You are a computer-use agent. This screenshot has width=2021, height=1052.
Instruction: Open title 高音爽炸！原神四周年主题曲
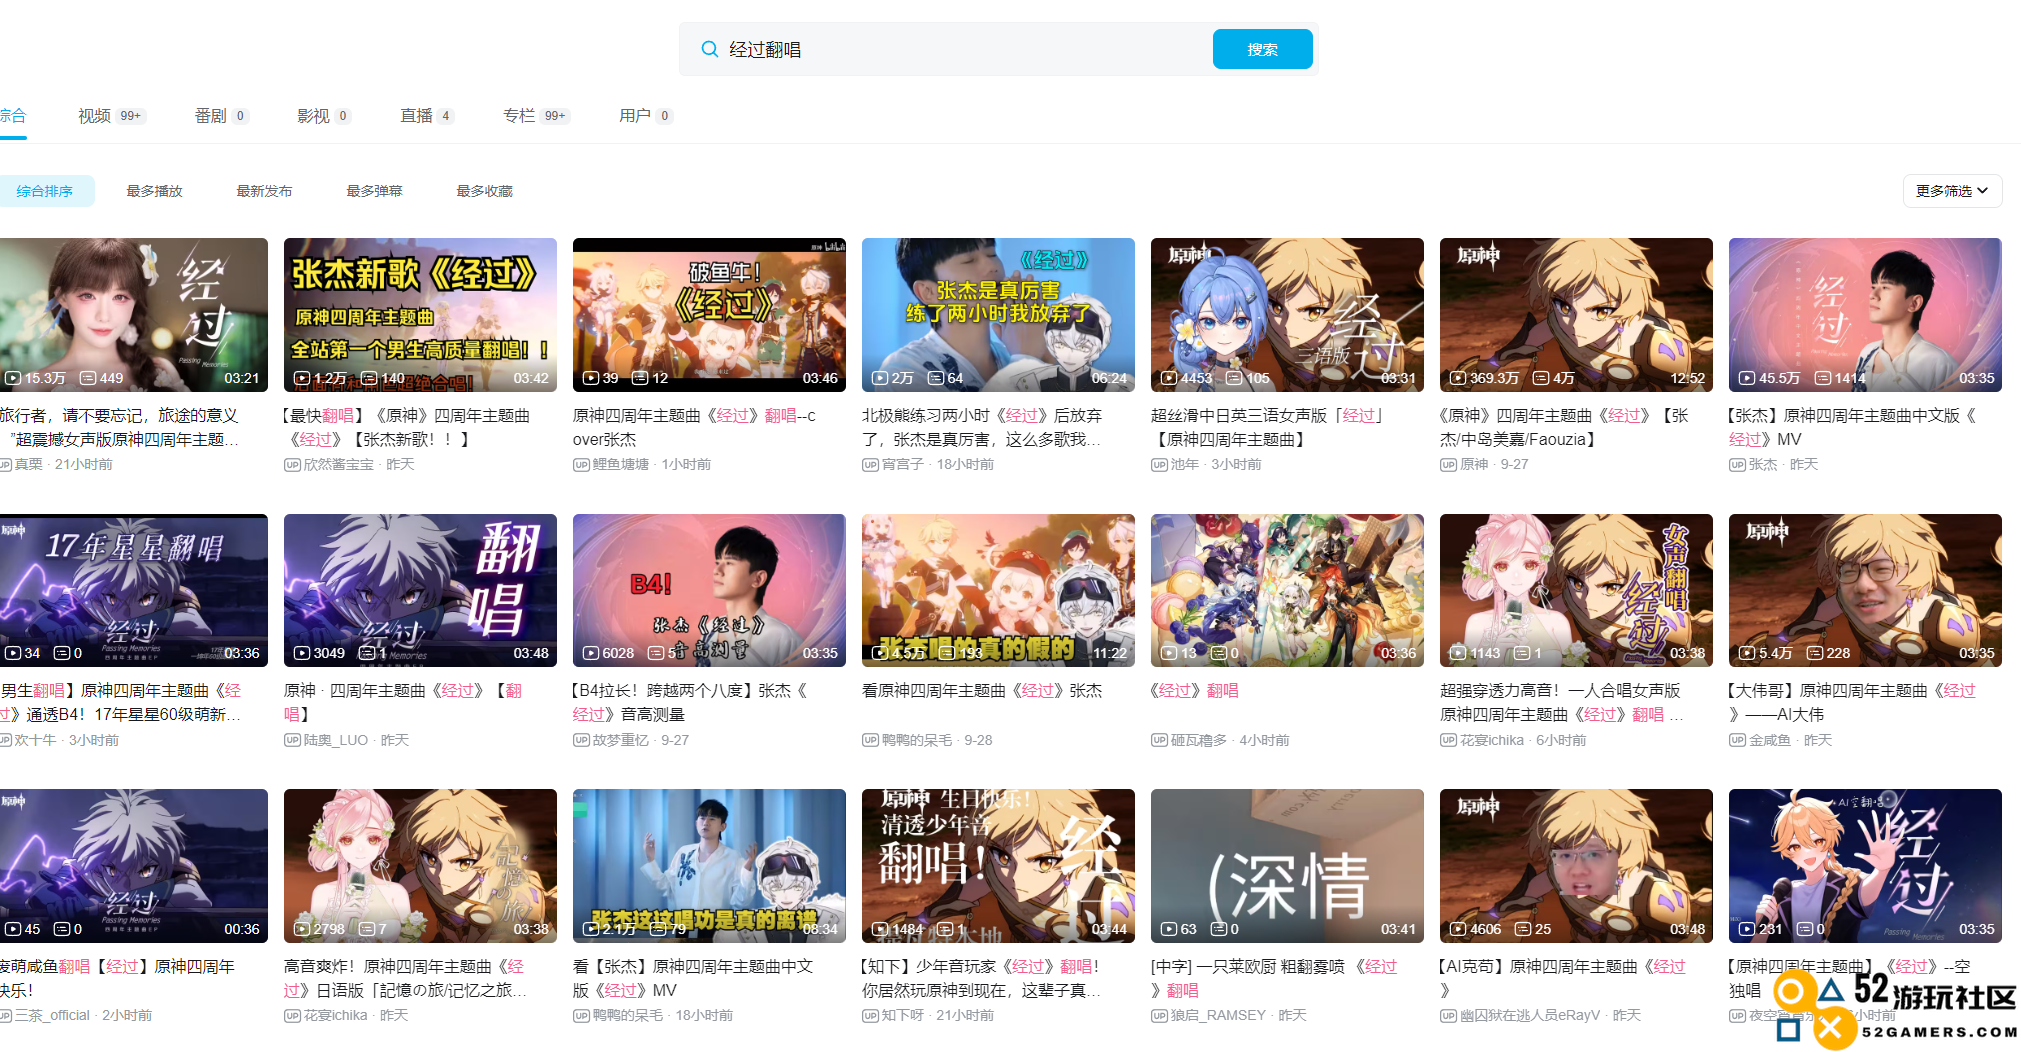405,978
